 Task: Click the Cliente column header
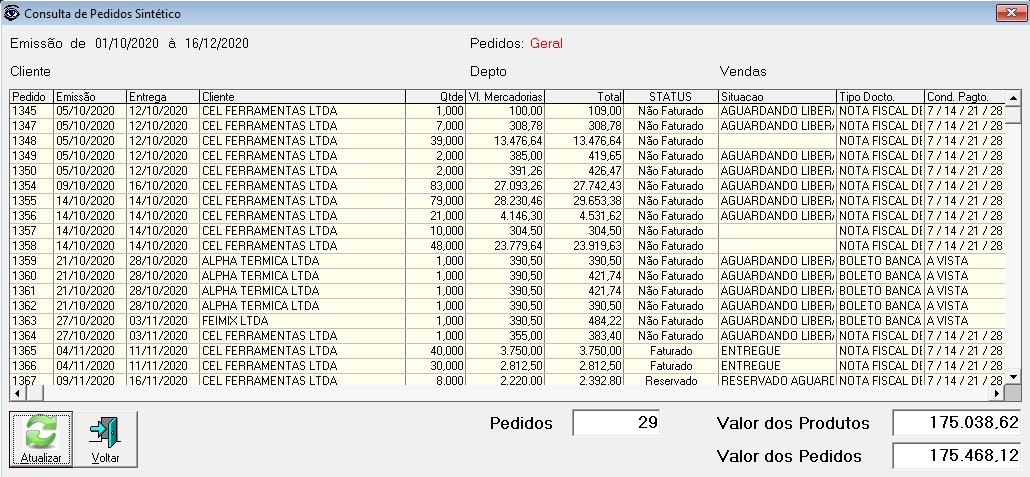click(301, 96)
